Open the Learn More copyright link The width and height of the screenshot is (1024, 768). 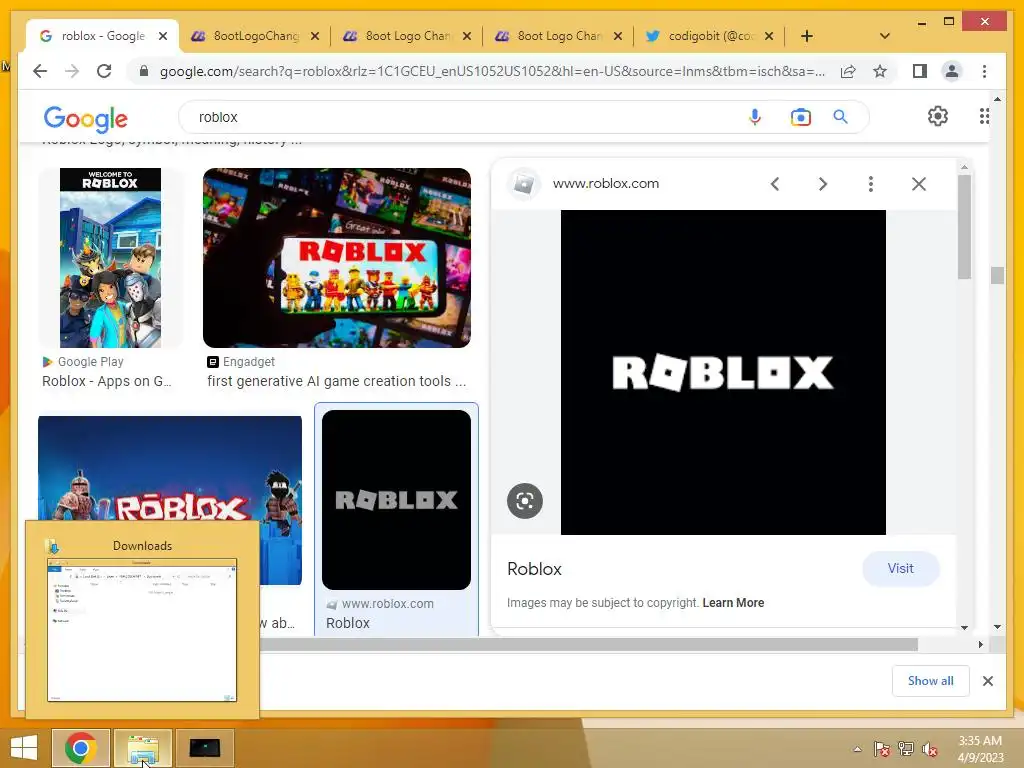(733, 603)
